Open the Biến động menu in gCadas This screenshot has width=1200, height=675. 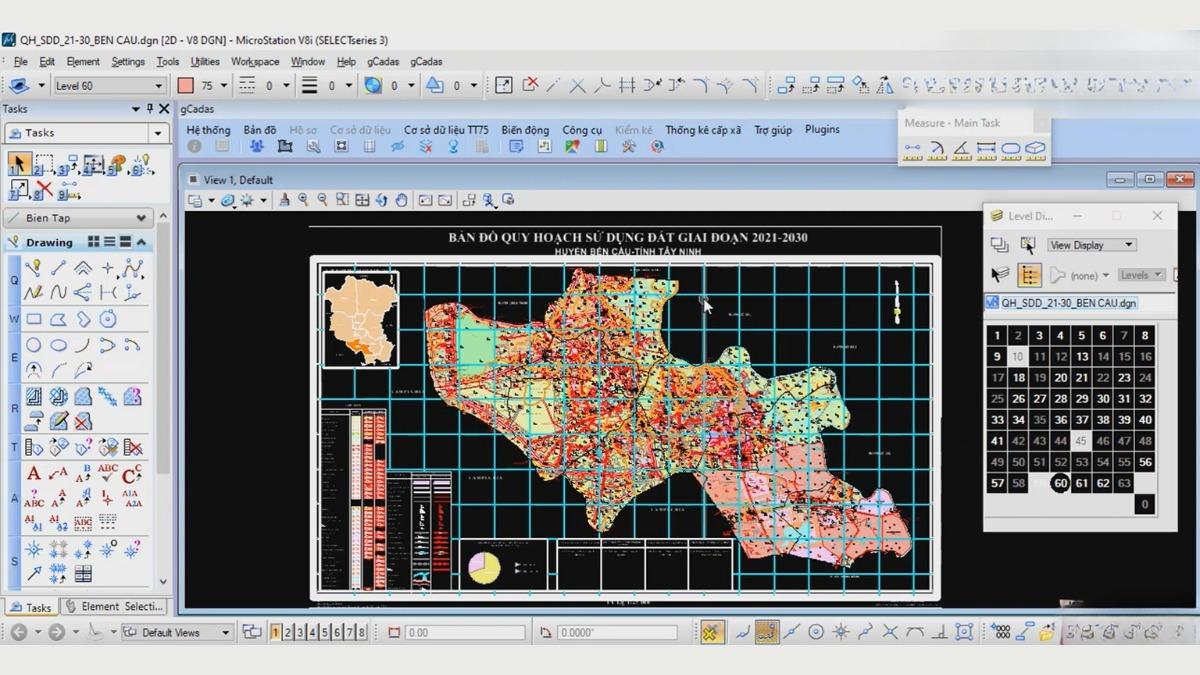click(x=525, y=130)
